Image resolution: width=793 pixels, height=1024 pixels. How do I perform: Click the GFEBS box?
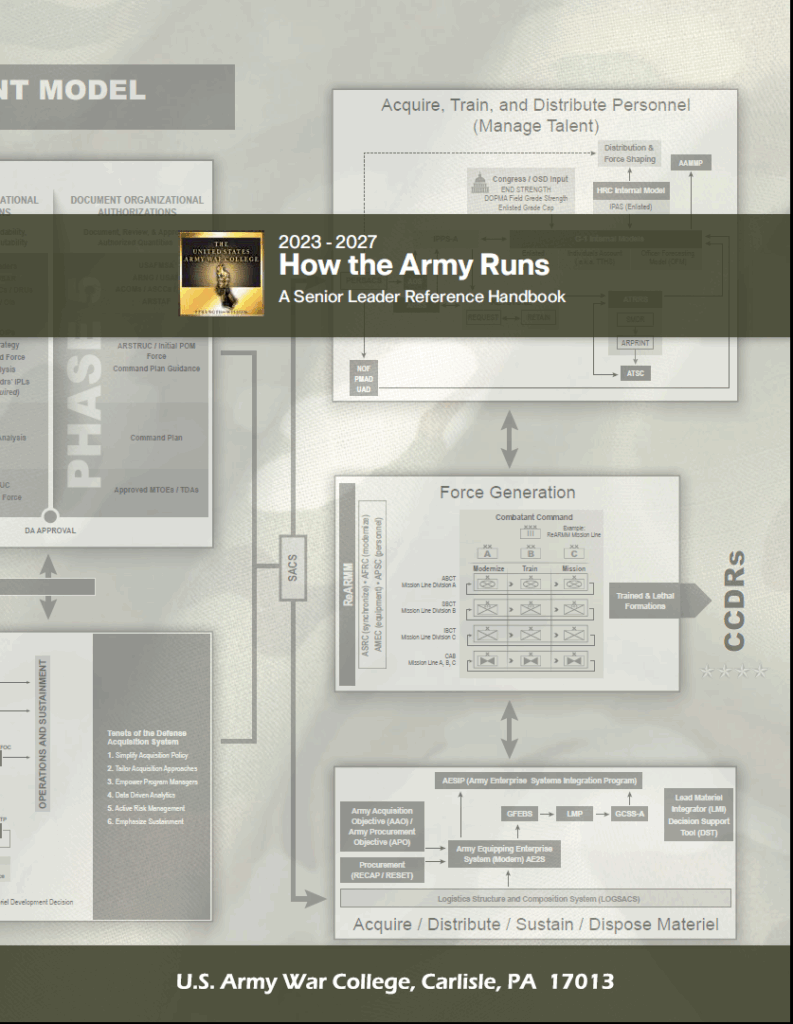(x=519, y=814)
